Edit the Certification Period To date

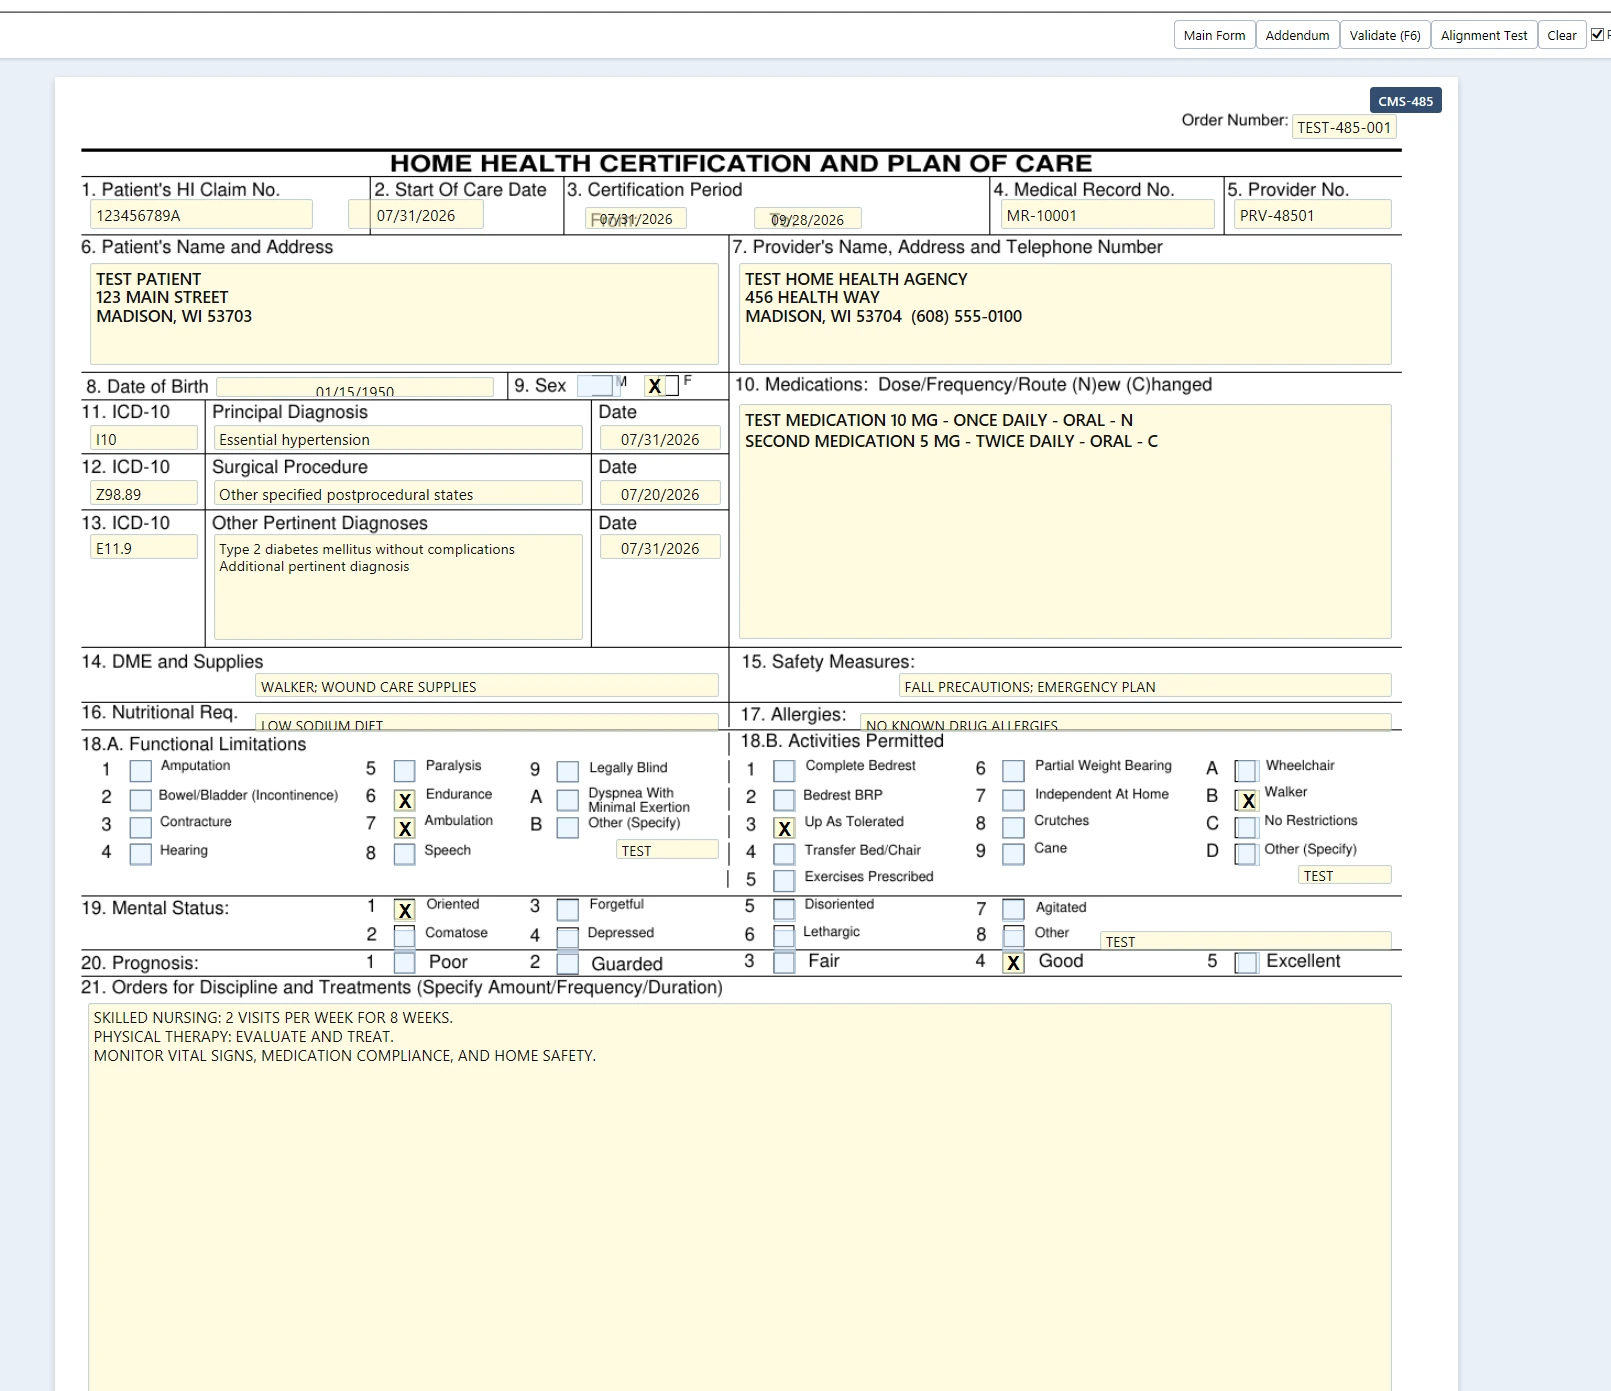807,219
